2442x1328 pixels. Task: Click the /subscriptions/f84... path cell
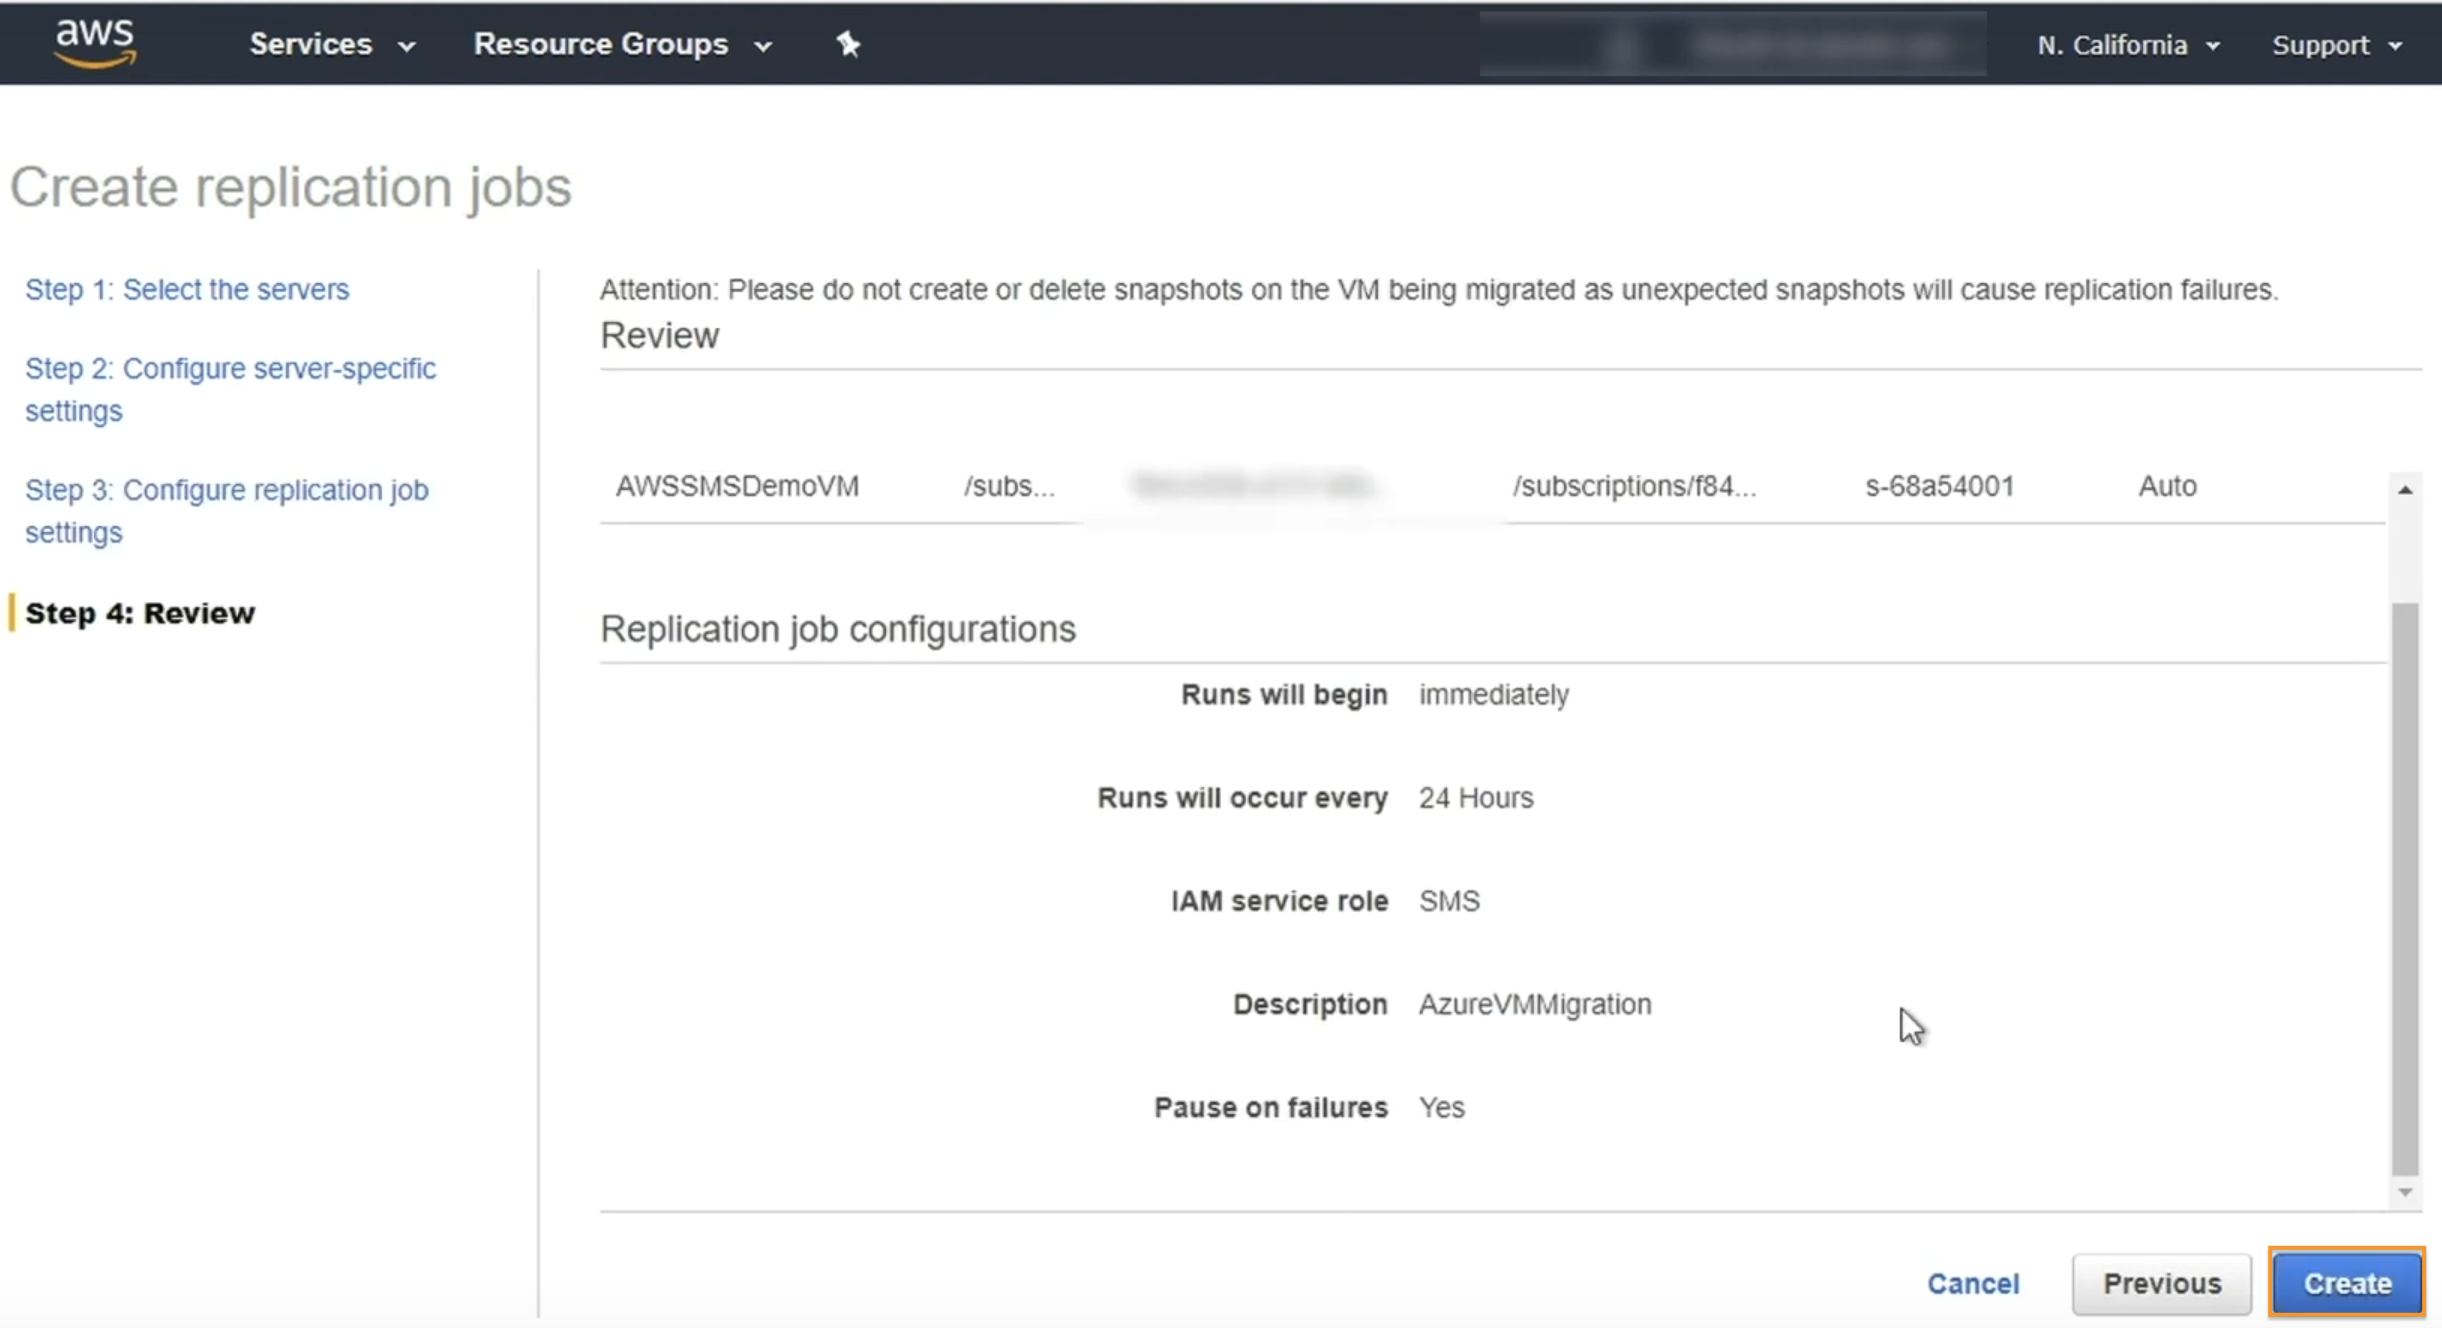[x=1634, y=486]
